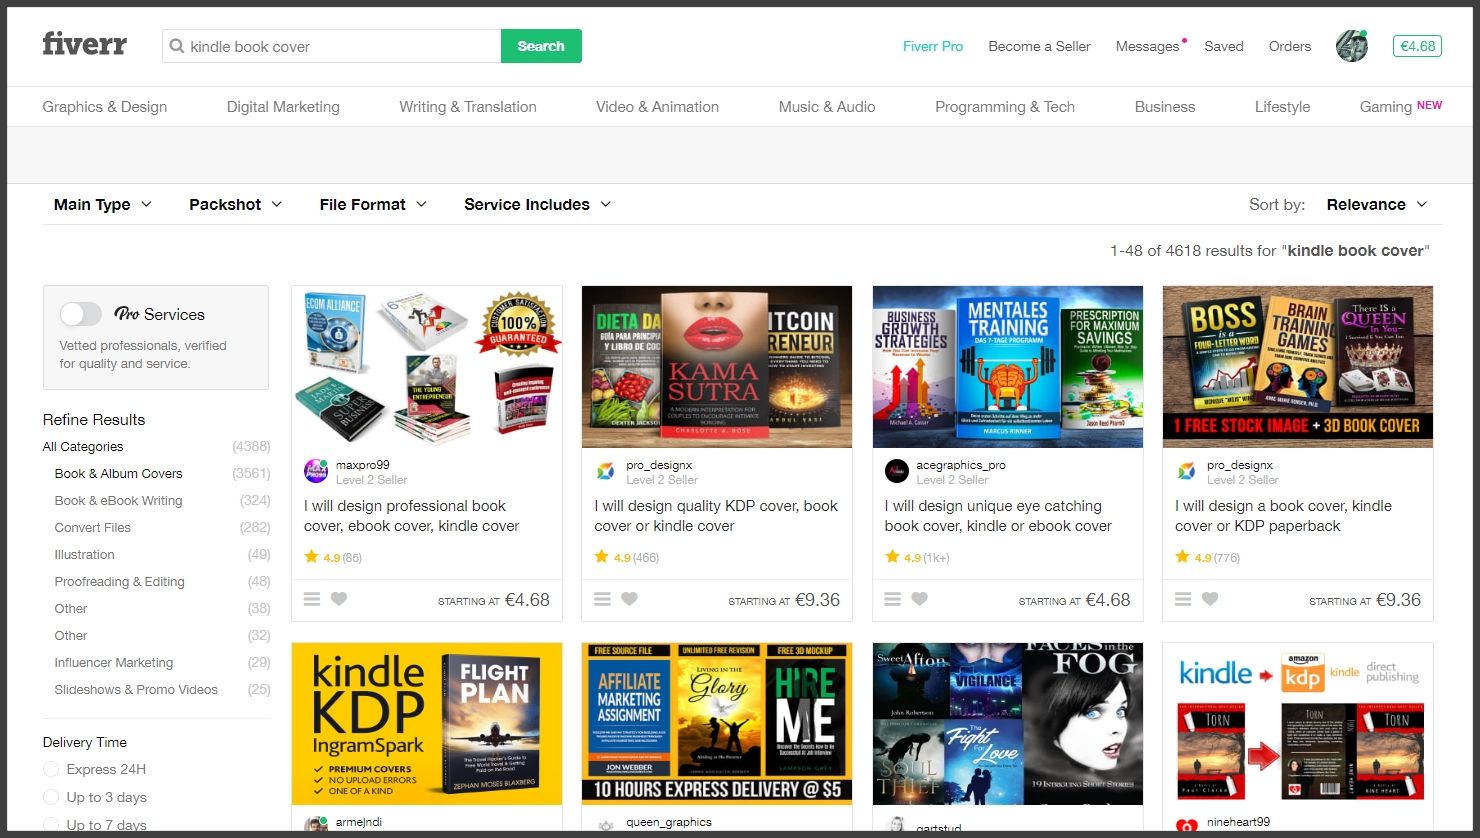The width and height of the screenshot is (1480, 838).
Task: Open Programming & Tech category
Action: 1005,107
